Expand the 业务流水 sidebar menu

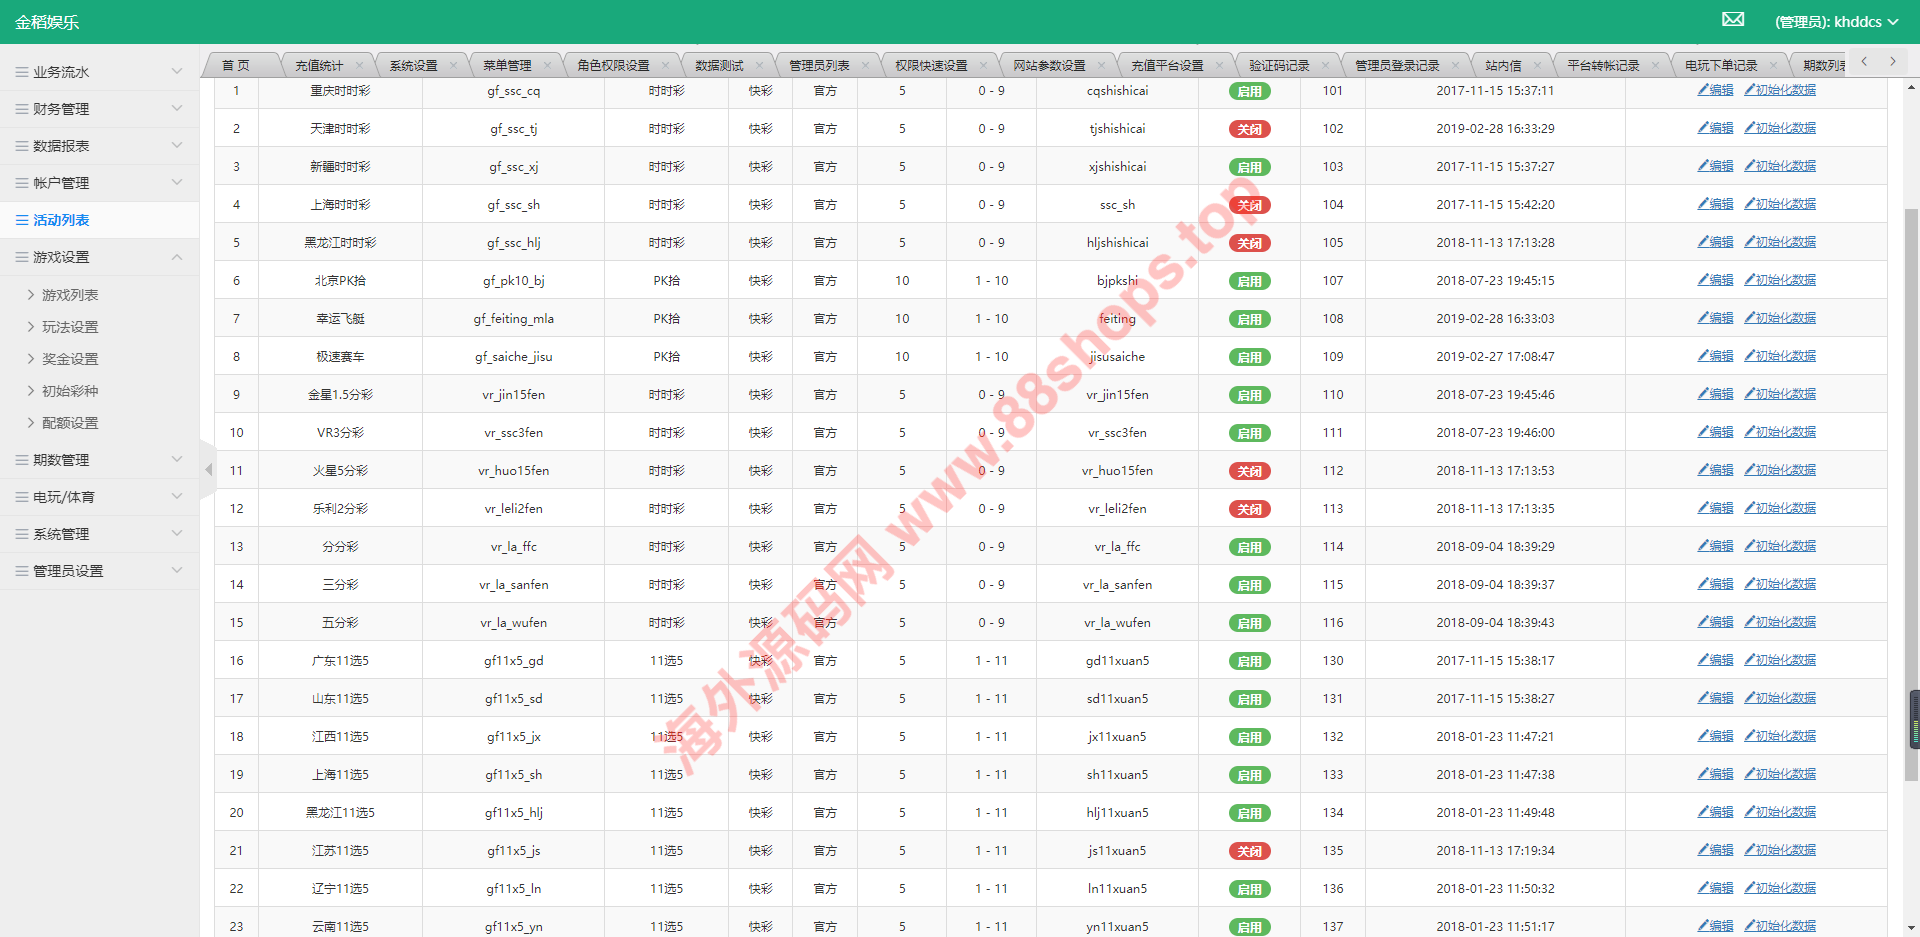[x=99, y=72]
